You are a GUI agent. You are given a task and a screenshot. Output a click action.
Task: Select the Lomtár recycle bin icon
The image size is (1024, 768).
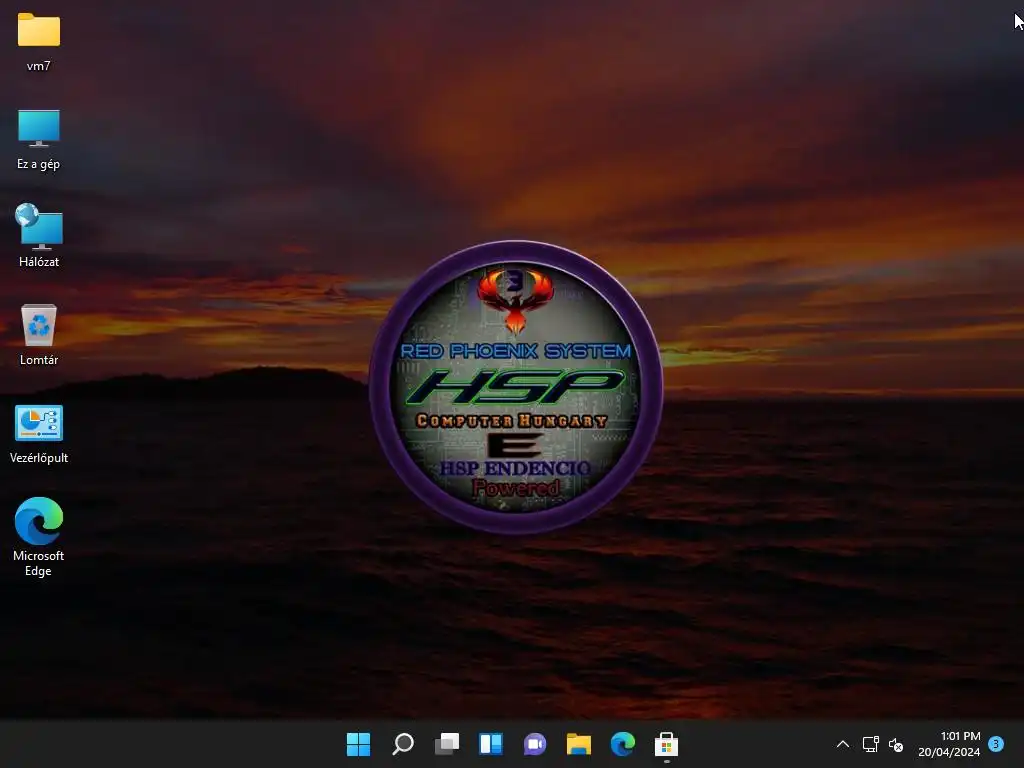click(39, 334)
